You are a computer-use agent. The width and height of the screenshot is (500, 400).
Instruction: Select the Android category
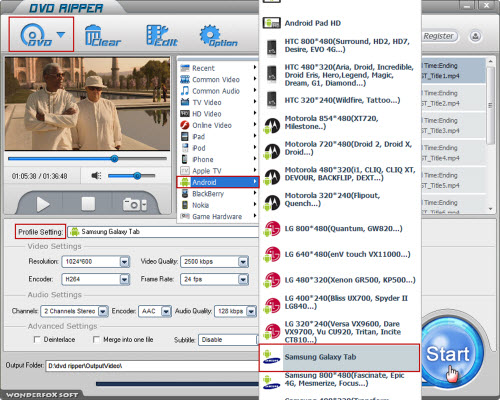pyautogui.click(x=218, y=182)
